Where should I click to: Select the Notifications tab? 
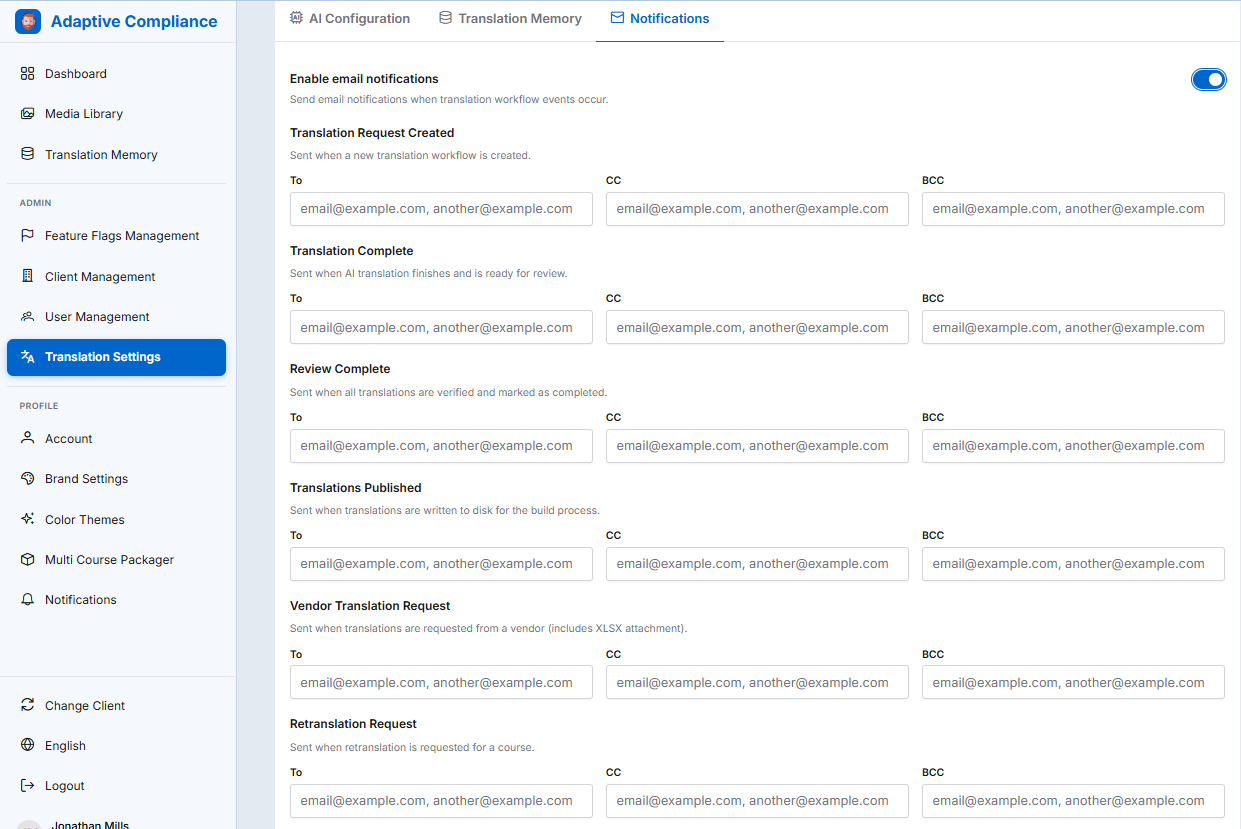pyautogui.click(x=660, y=19)
